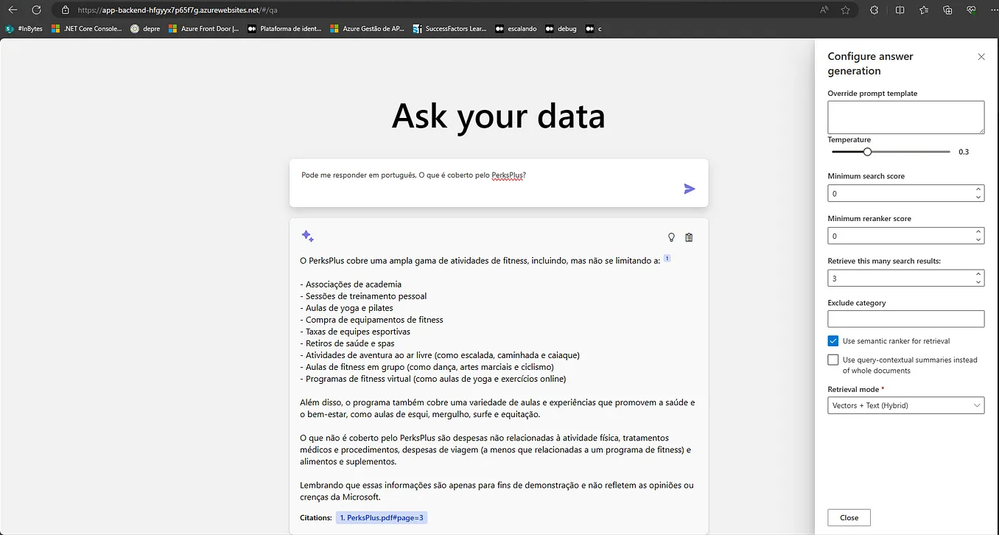This screenshot has height=535, width=999.
Task: Click the Temperature value 0.3
Action: coord(963,152)
